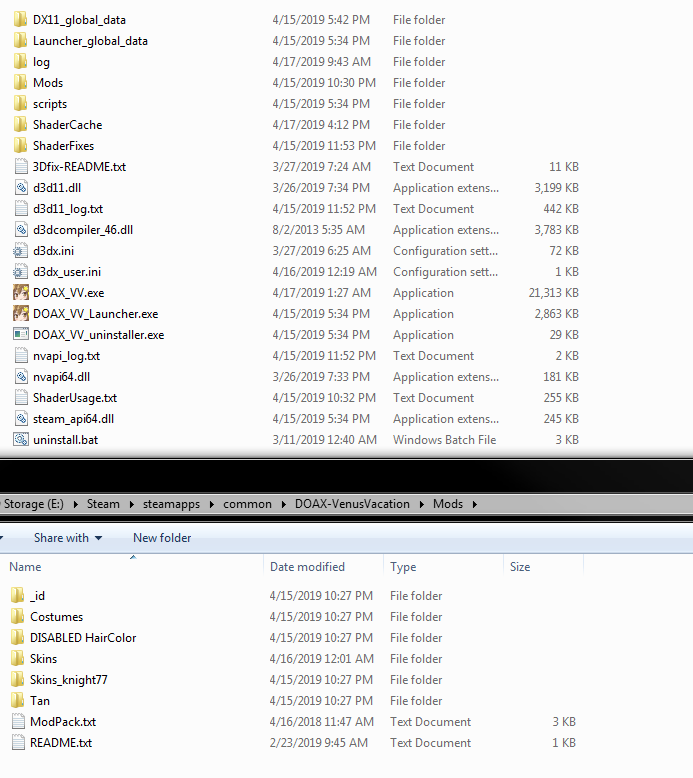Select the 'd3dx.ini' file name
The height and width of the screenshot is (778, 693).
tap(54, 251)
